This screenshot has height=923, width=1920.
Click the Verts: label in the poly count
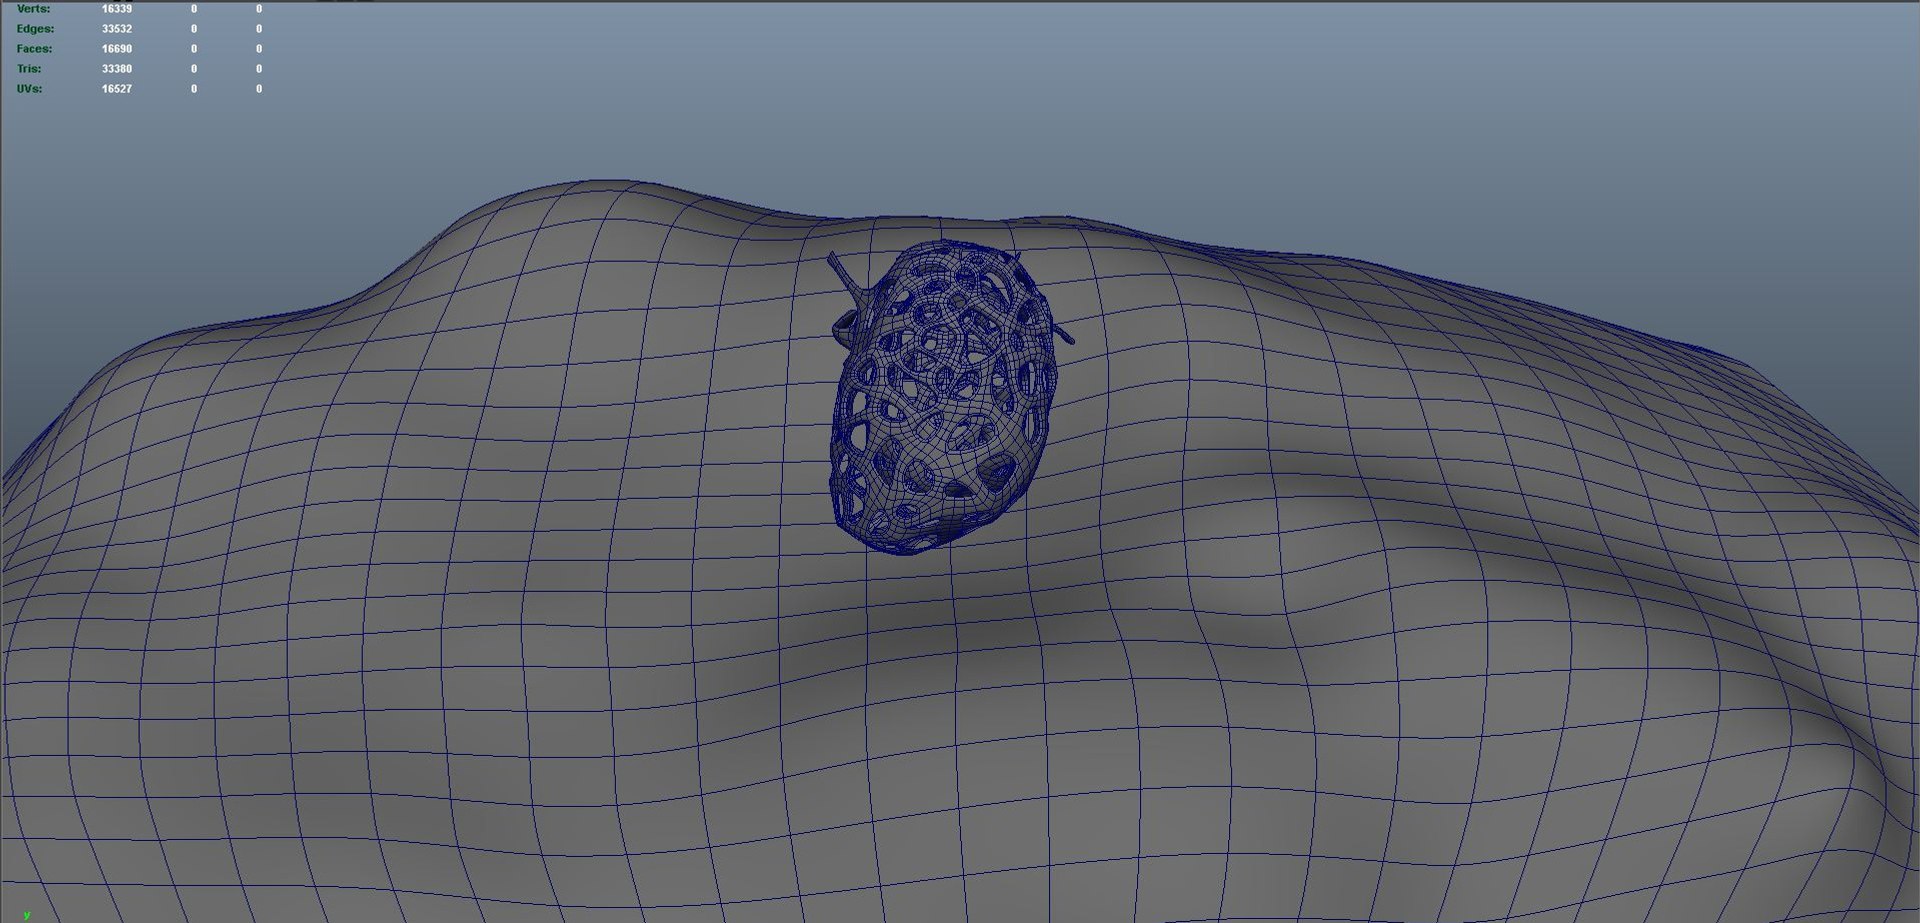33,9
